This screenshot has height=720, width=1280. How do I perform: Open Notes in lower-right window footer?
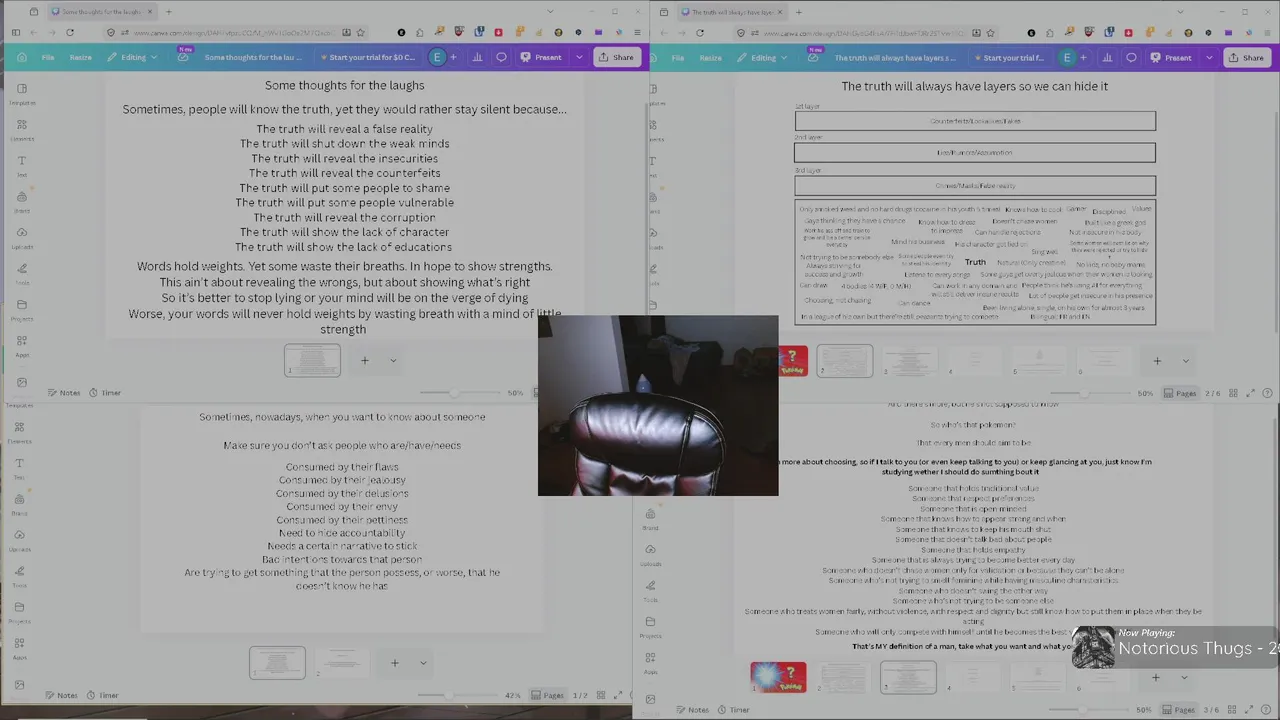pyautogui.click(x=693, y=710)
